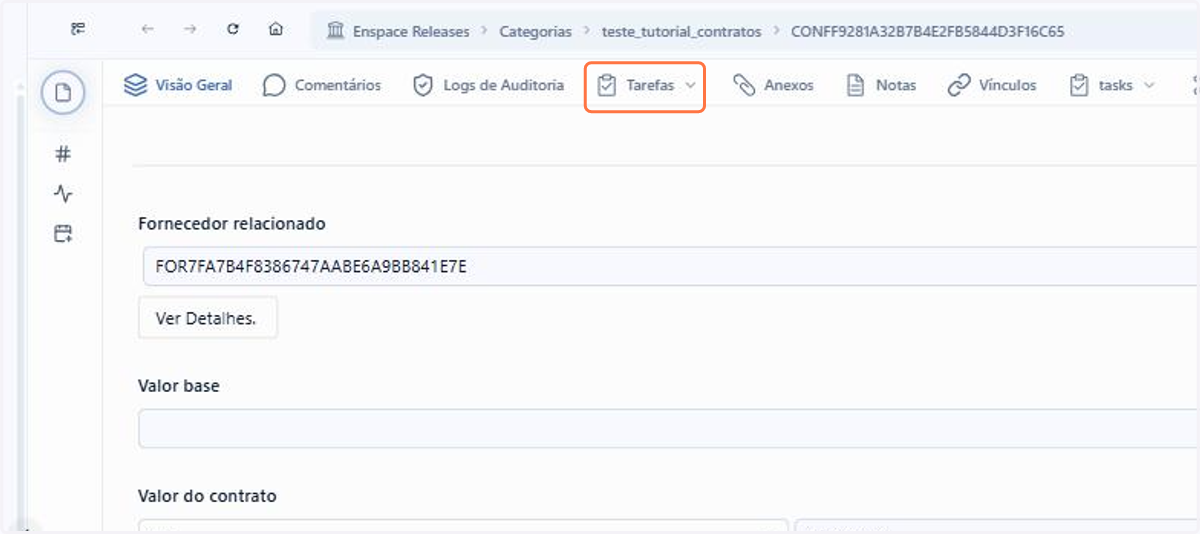The height and width of the screenshot is (534, 1200).
Task: Open the calendar icon in the sidebar
Action: (x=63, y=234)
